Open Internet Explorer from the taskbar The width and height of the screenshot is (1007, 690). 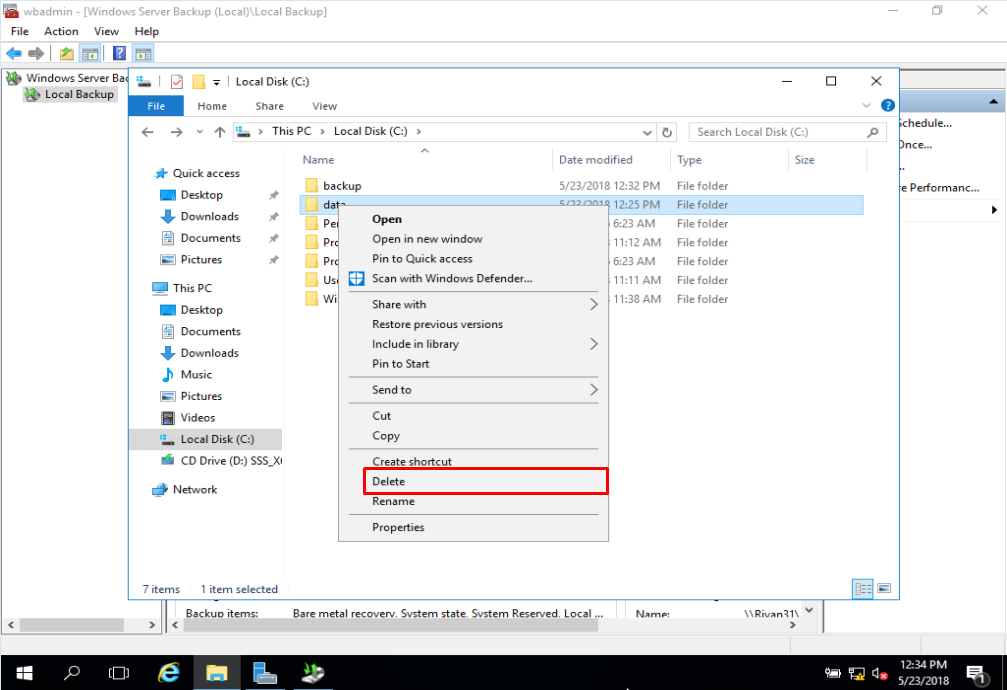169,673
